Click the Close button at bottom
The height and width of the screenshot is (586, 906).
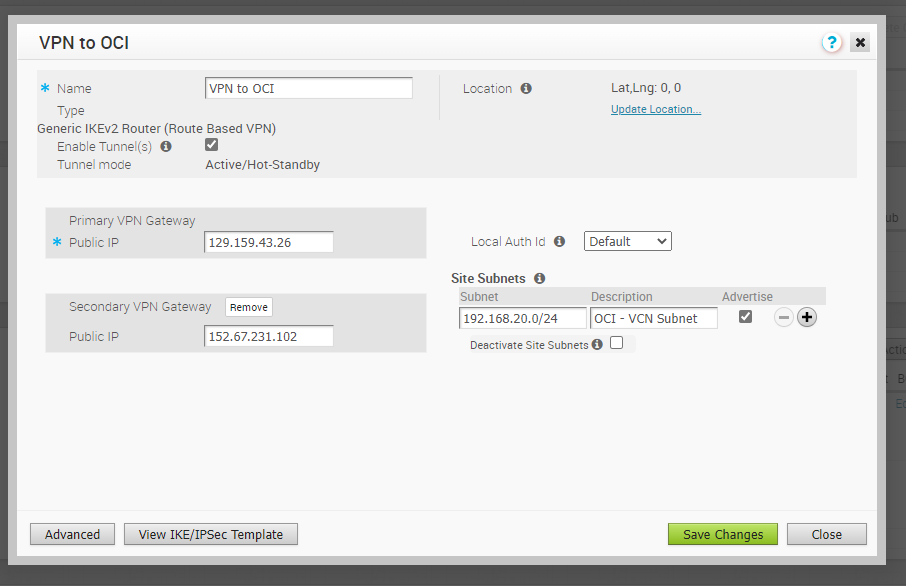tap(826, 534)
